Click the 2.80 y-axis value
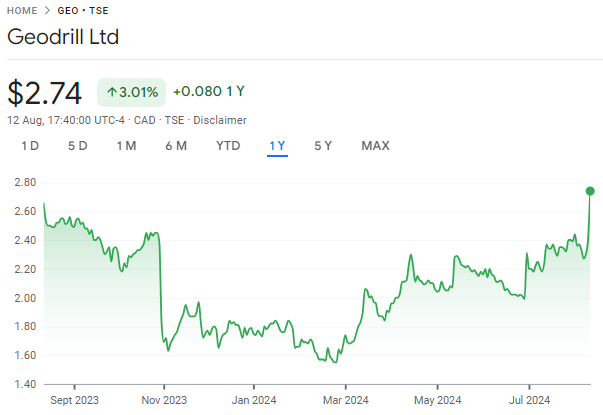The width and height of the screenshot is (603, 415). (25, 182)
